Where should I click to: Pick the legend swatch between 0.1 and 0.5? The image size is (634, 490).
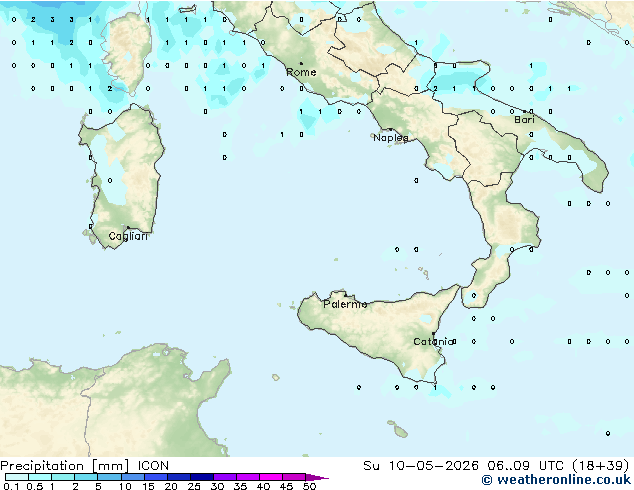(x=17, y=477)
